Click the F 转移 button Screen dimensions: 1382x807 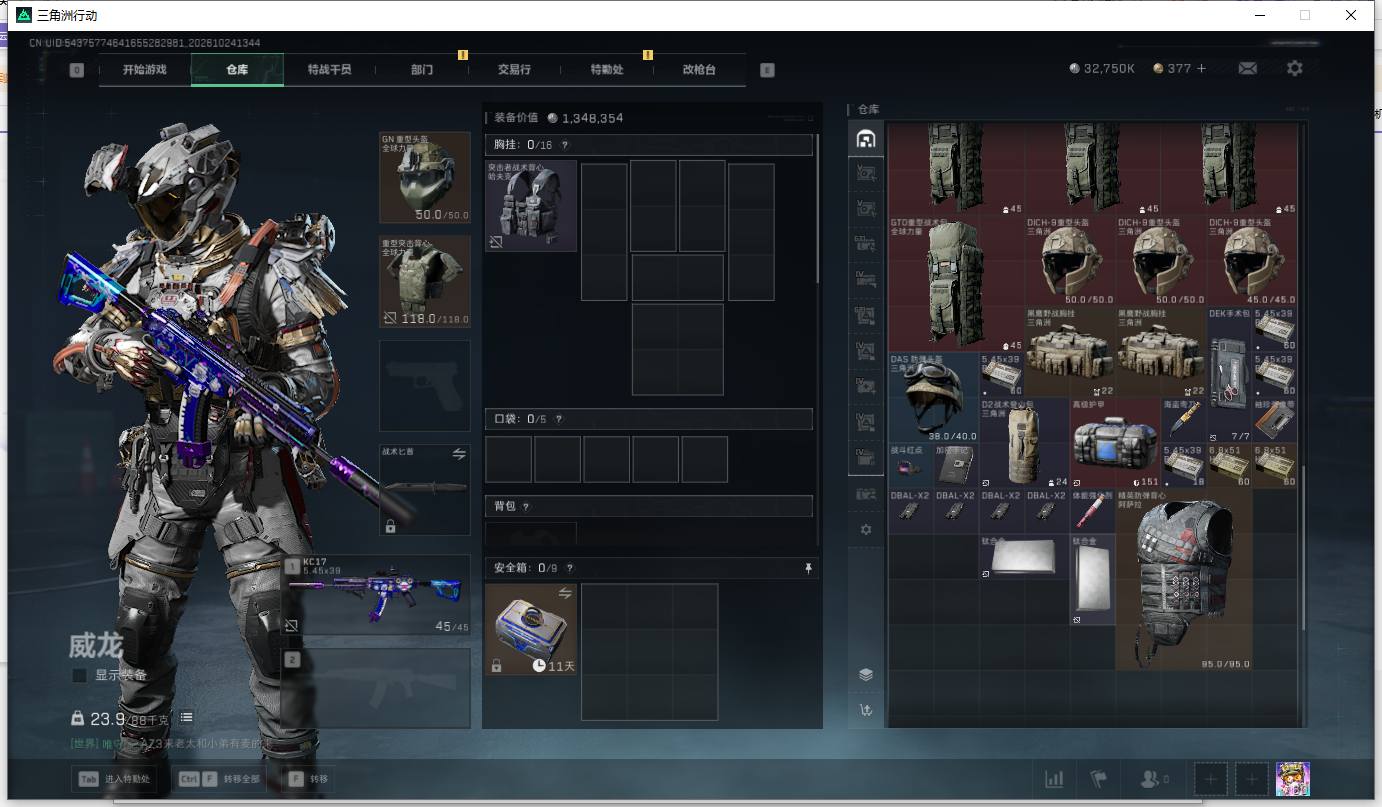point(309,779)
